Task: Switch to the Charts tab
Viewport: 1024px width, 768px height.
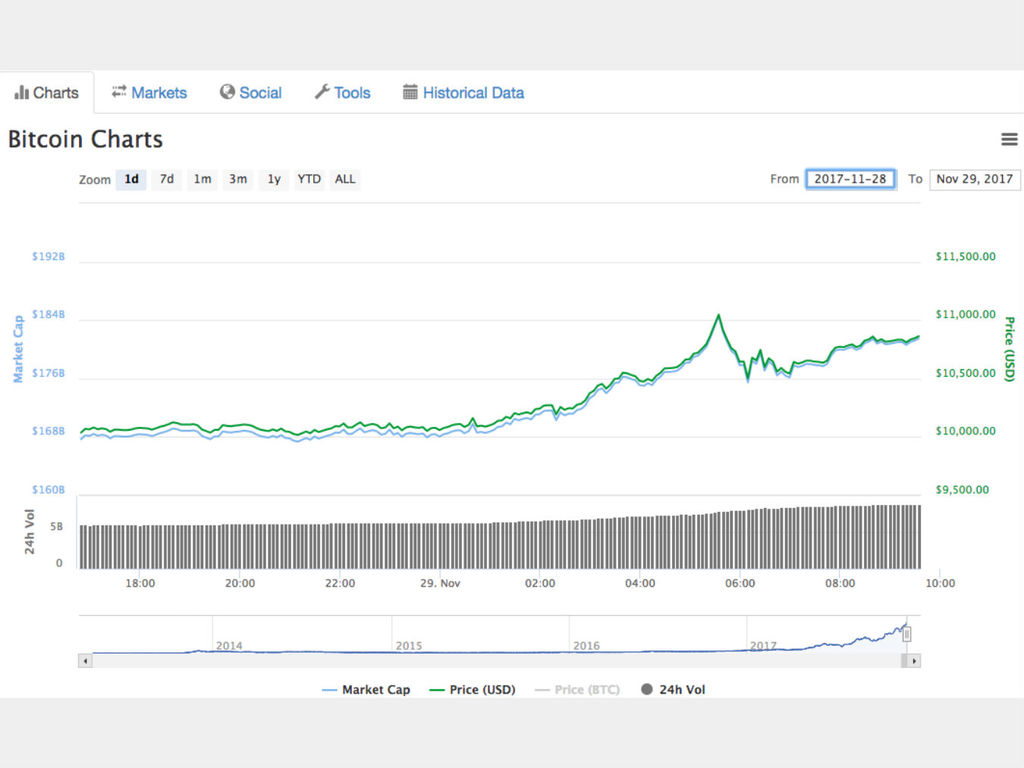Action: [46, 93]
